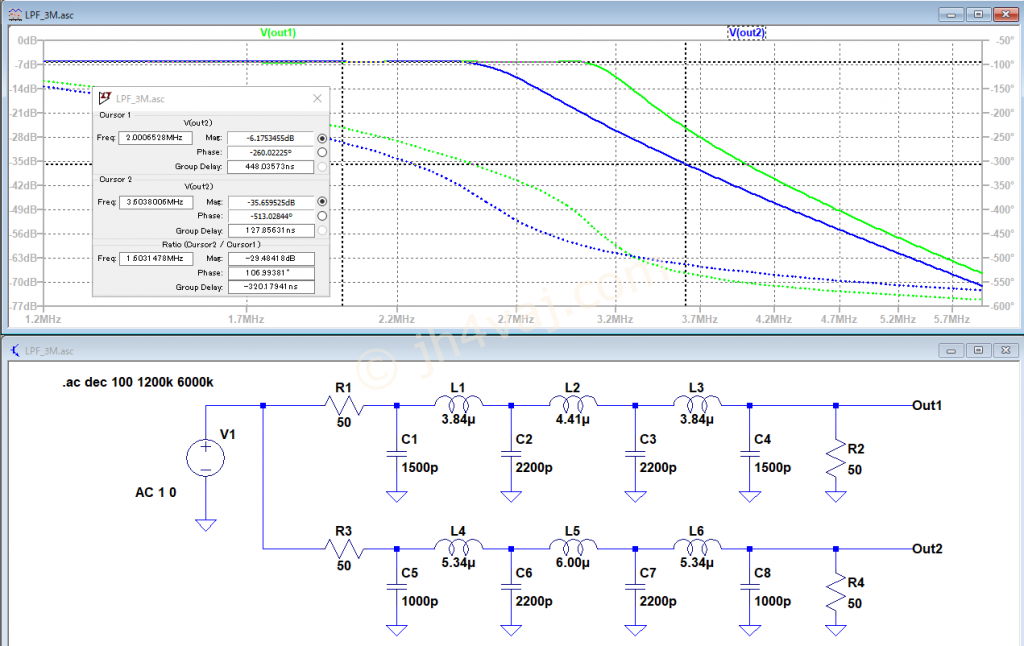
Task: Click Ratio Group Delay field -320.17941ns
Action: [271, 287]
